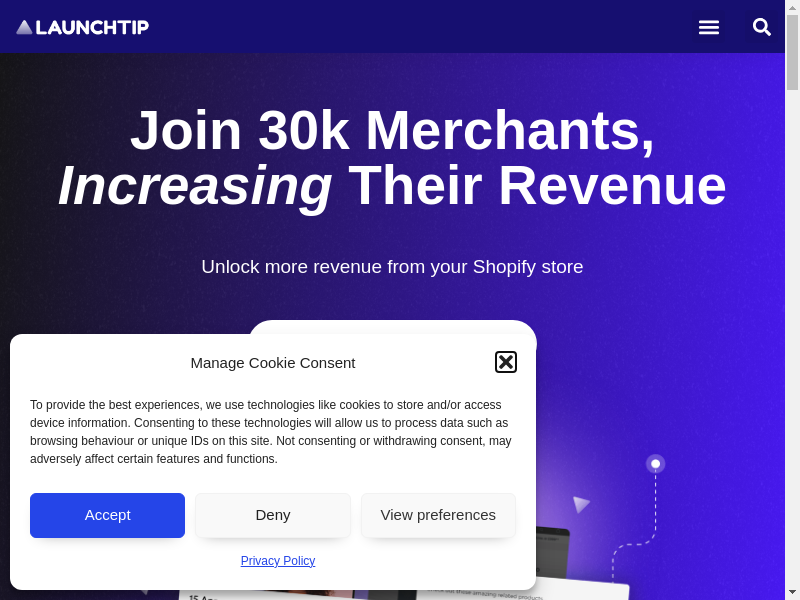Click the paper plane icon in hero

pyautogui.click(x=580, y=504)
